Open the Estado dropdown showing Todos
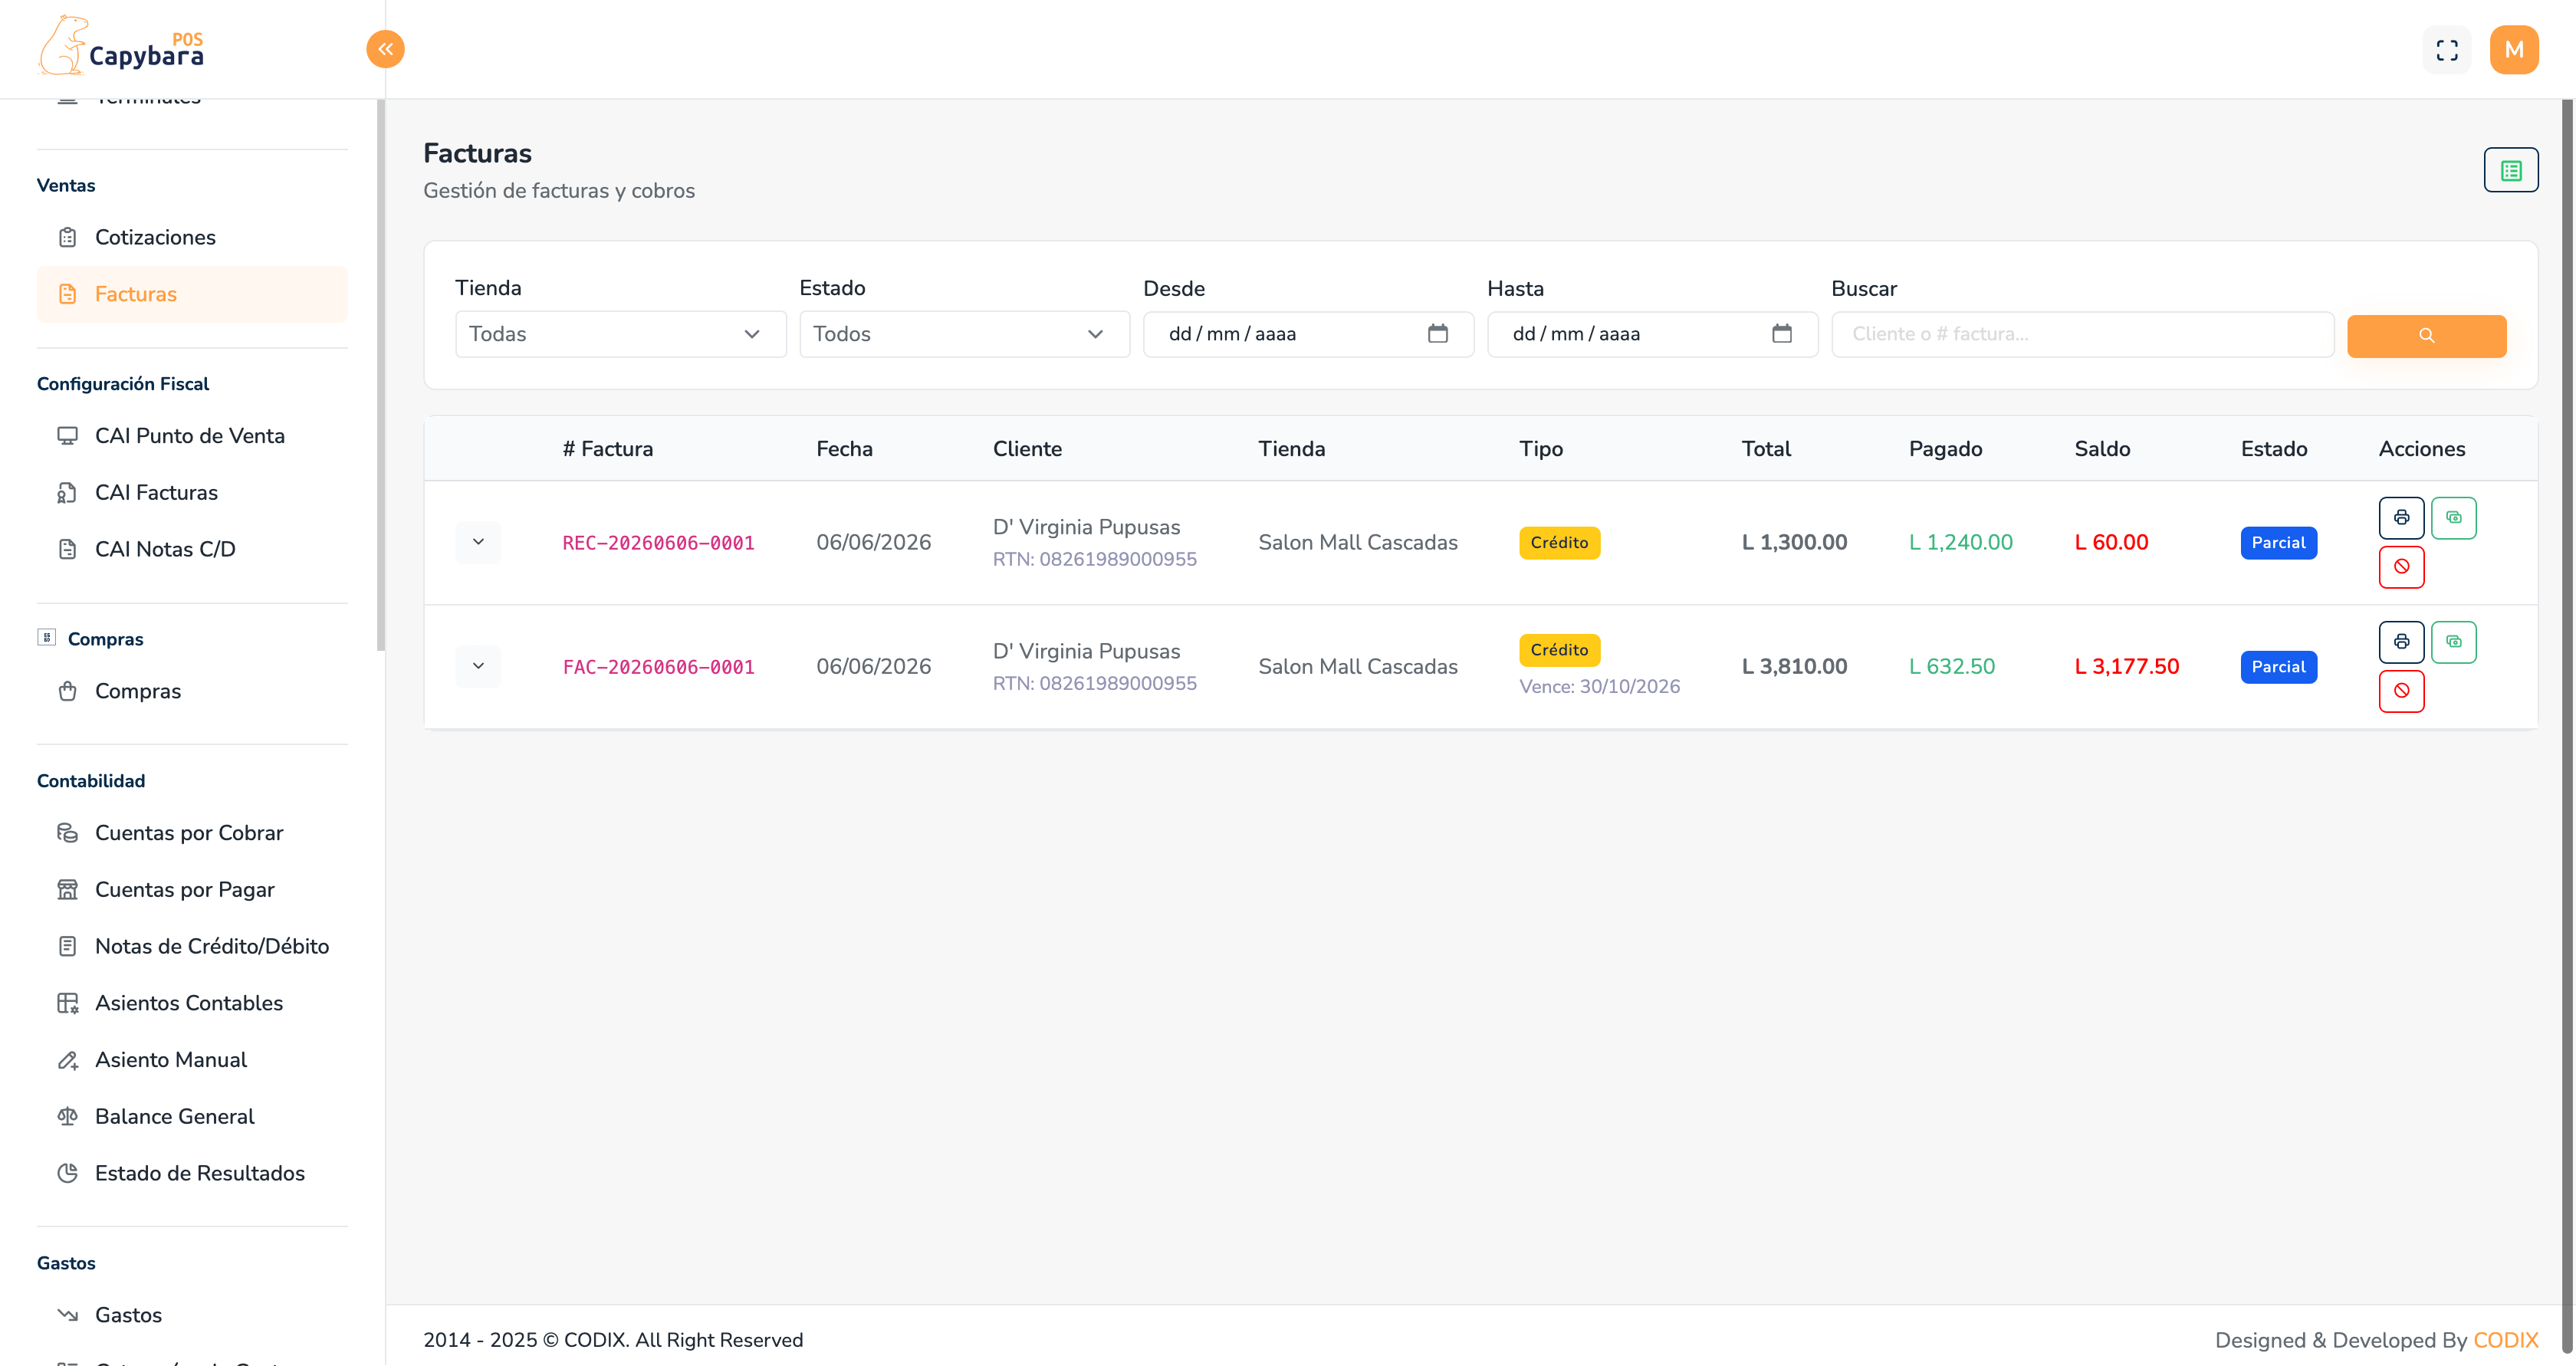 coord(964,334)
